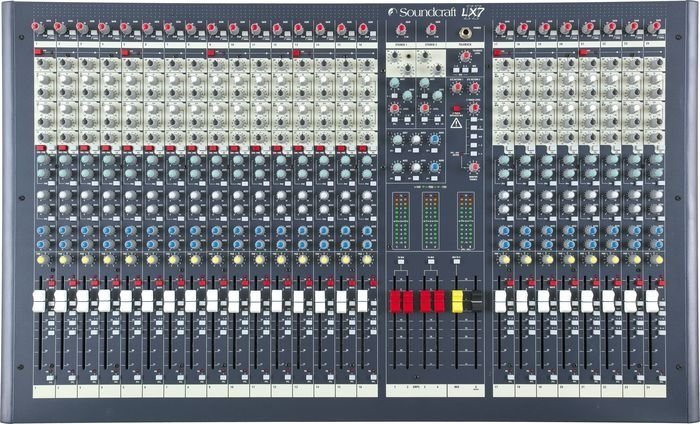Toggle the red switch above channel 1's EQ
The height and width of the screenshot is (424, 700).
tap(38, 53)
